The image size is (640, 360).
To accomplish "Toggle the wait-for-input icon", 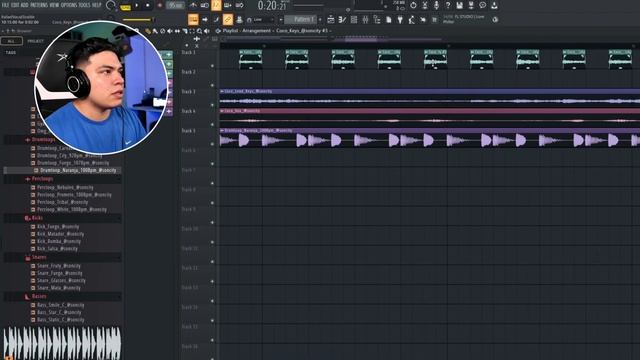I will 205,5.
